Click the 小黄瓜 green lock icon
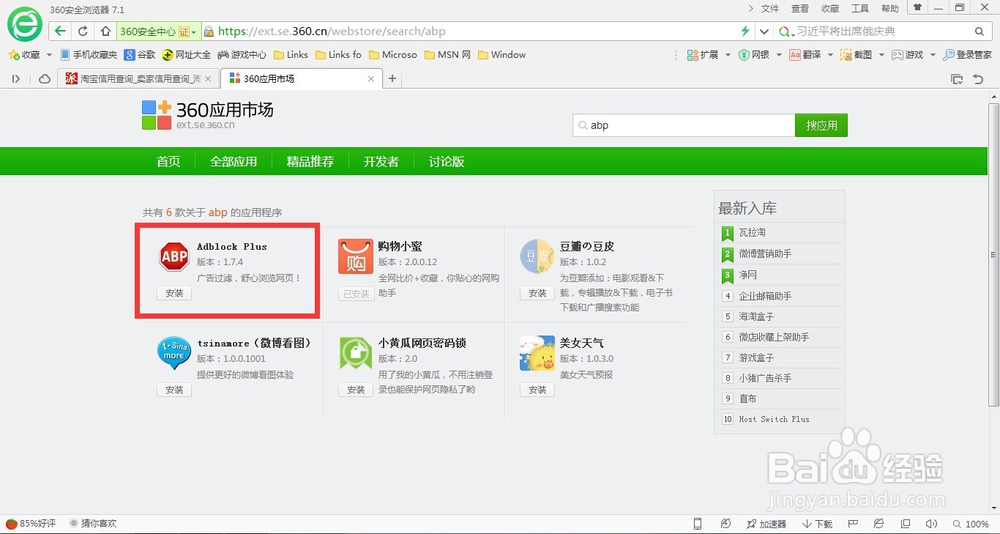1000x534 pixels. pyautogui.click(x=355, y=353)
